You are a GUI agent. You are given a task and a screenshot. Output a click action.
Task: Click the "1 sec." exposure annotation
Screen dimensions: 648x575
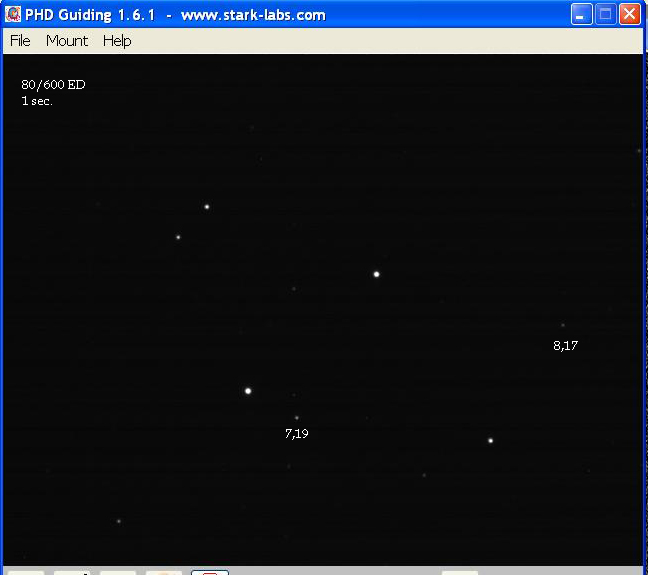click(37, 101)
